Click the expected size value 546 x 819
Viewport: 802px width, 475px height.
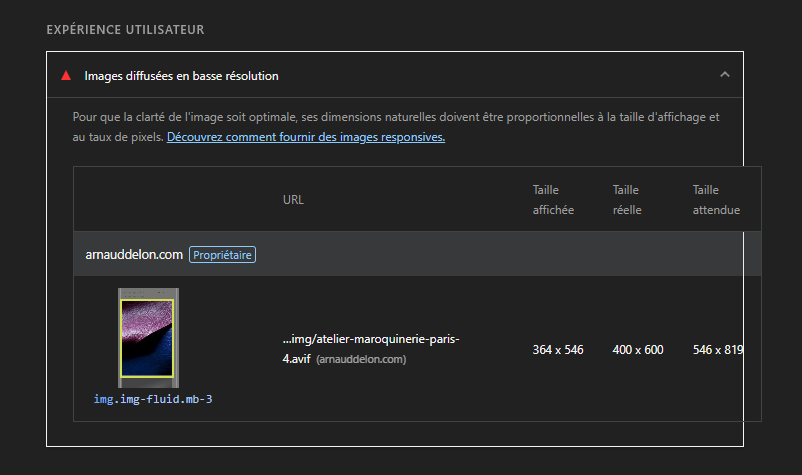click(x=717, y=349)
